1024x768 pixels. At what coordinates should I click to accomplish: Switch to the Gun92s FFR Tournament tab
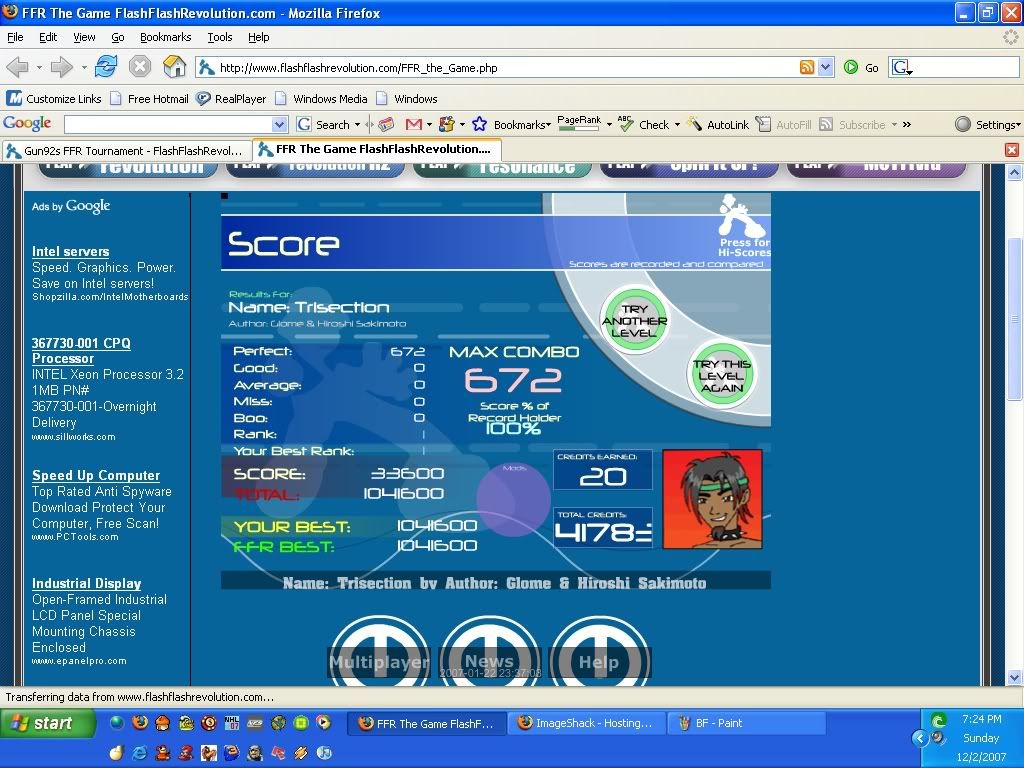tap(123, 150)
